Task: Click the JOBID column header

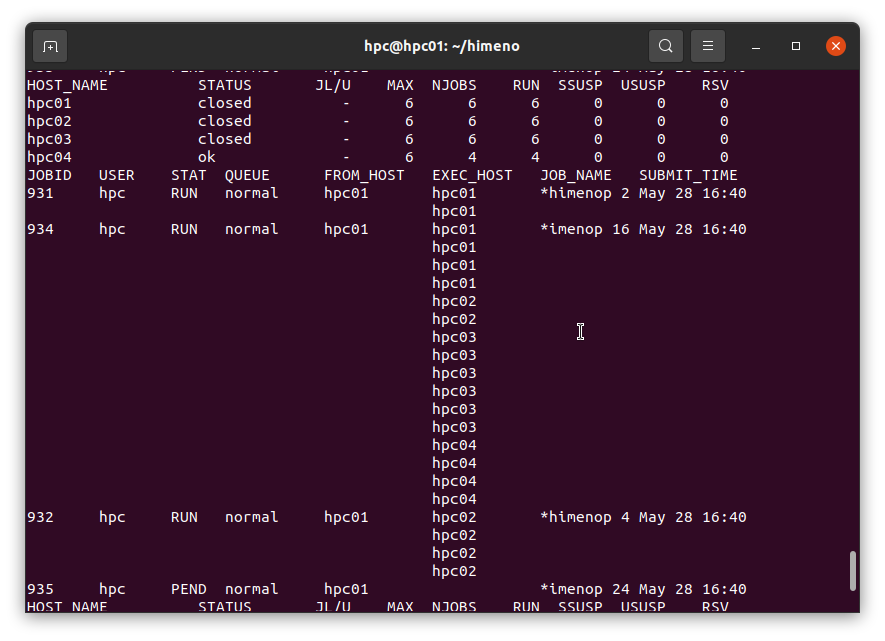Action: (x=49, y=175)
